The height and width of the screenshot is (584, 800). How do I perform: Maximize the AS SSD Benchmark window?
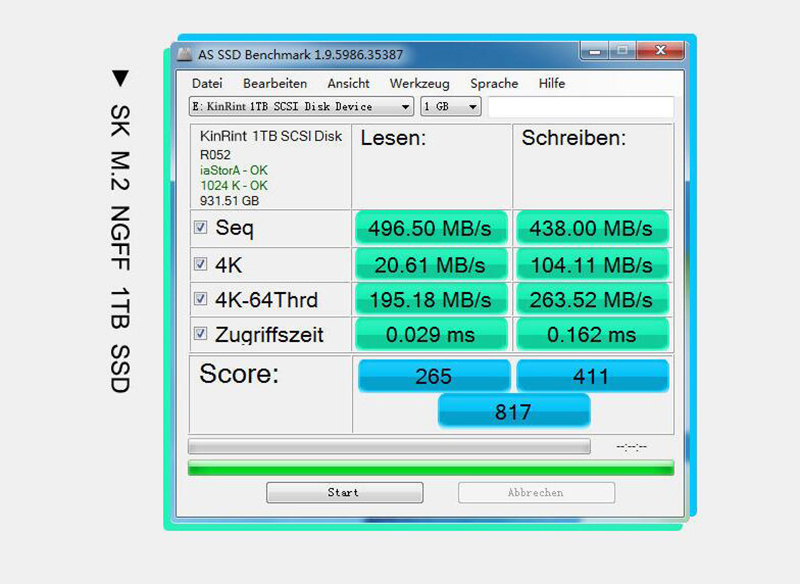coord(622,50)
